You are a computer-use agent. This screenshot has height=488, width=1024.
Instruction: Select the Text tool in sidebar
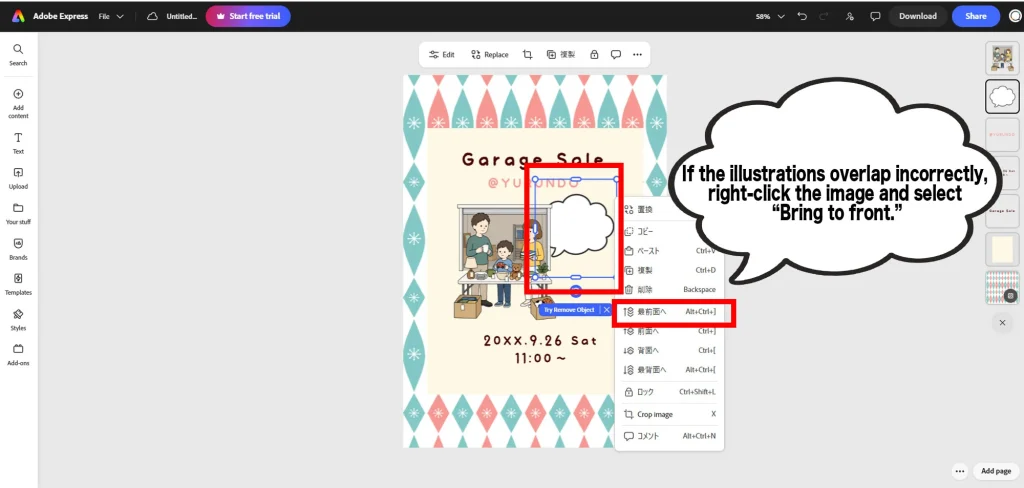coord(18,143)
